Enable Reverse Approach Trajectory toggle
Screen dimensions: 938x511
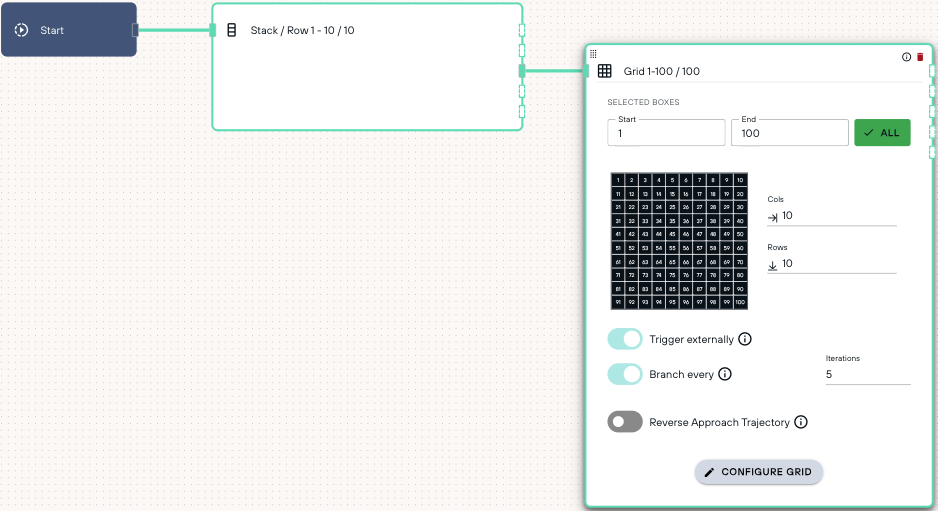(625, 422)
